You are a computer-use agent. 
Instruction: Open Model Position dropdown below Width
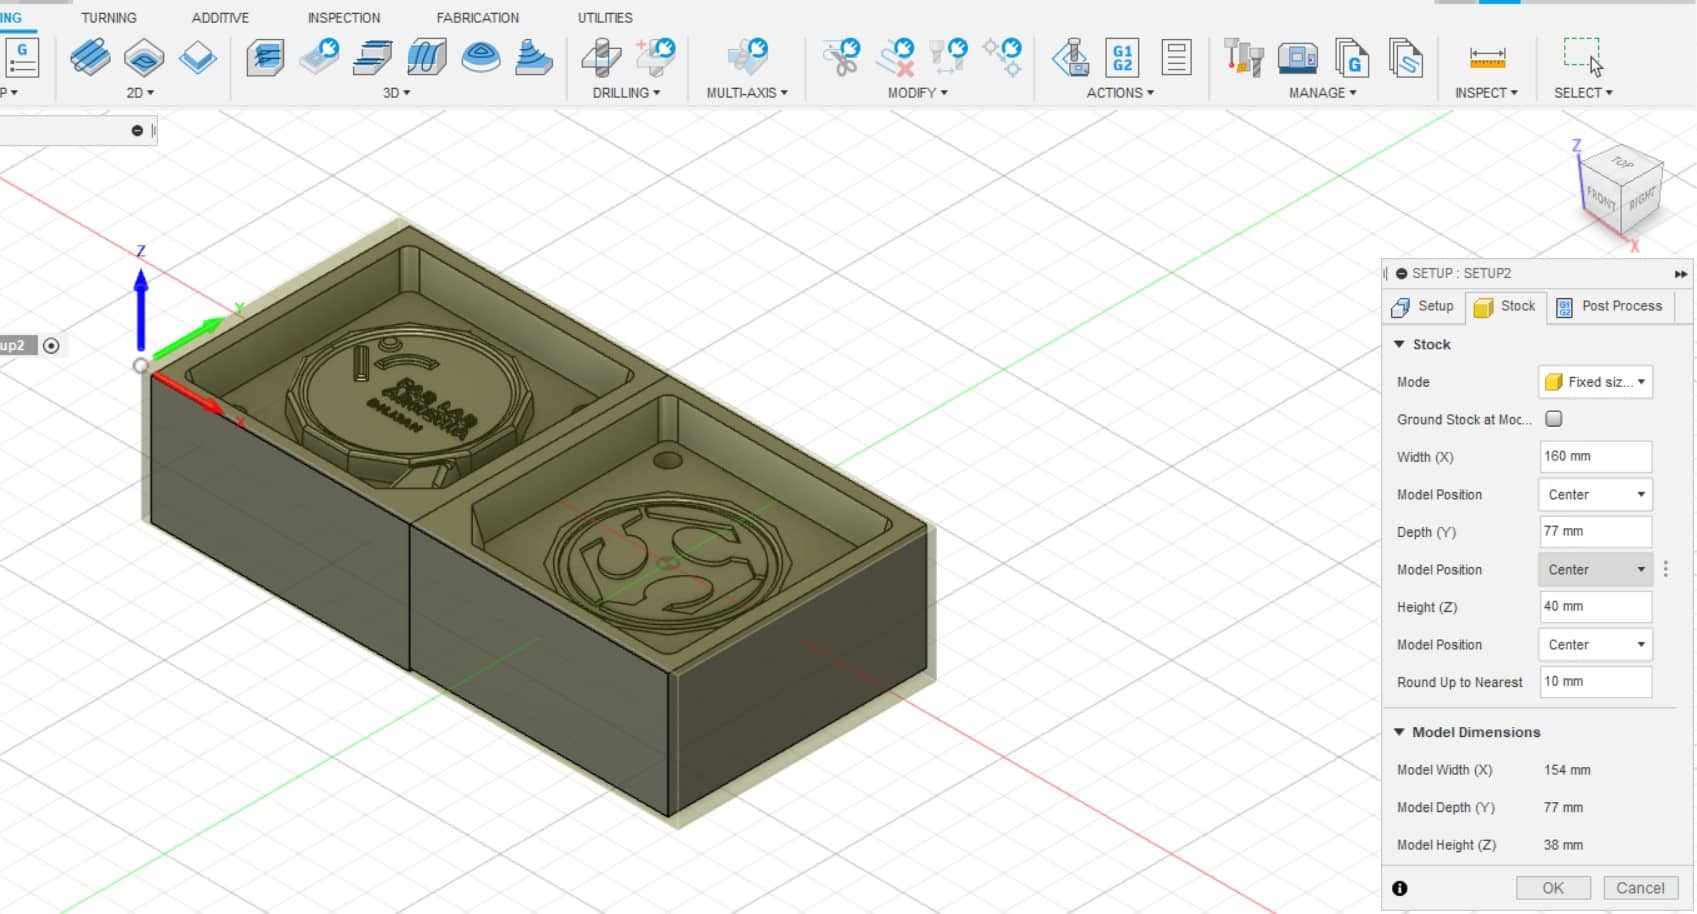pos(1595,495)
